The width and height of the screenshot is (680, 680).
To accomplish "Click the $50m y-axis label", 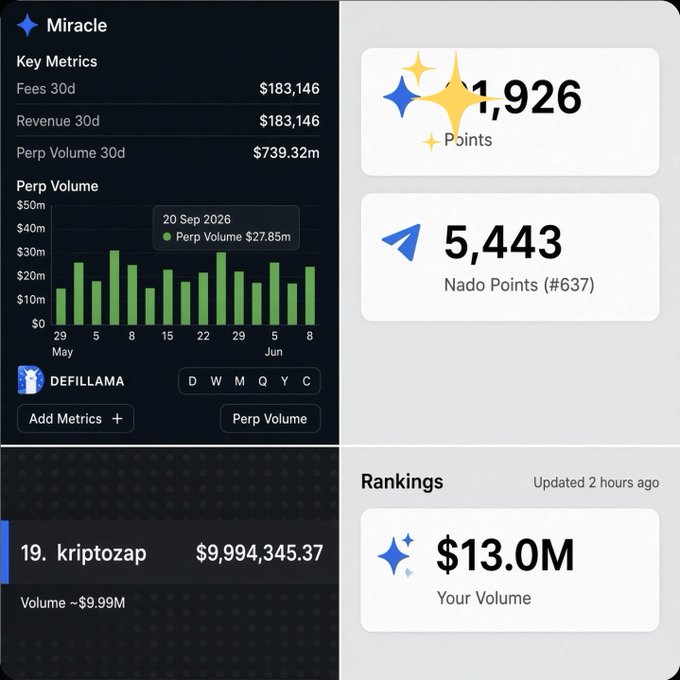I will tap(31, 205).
